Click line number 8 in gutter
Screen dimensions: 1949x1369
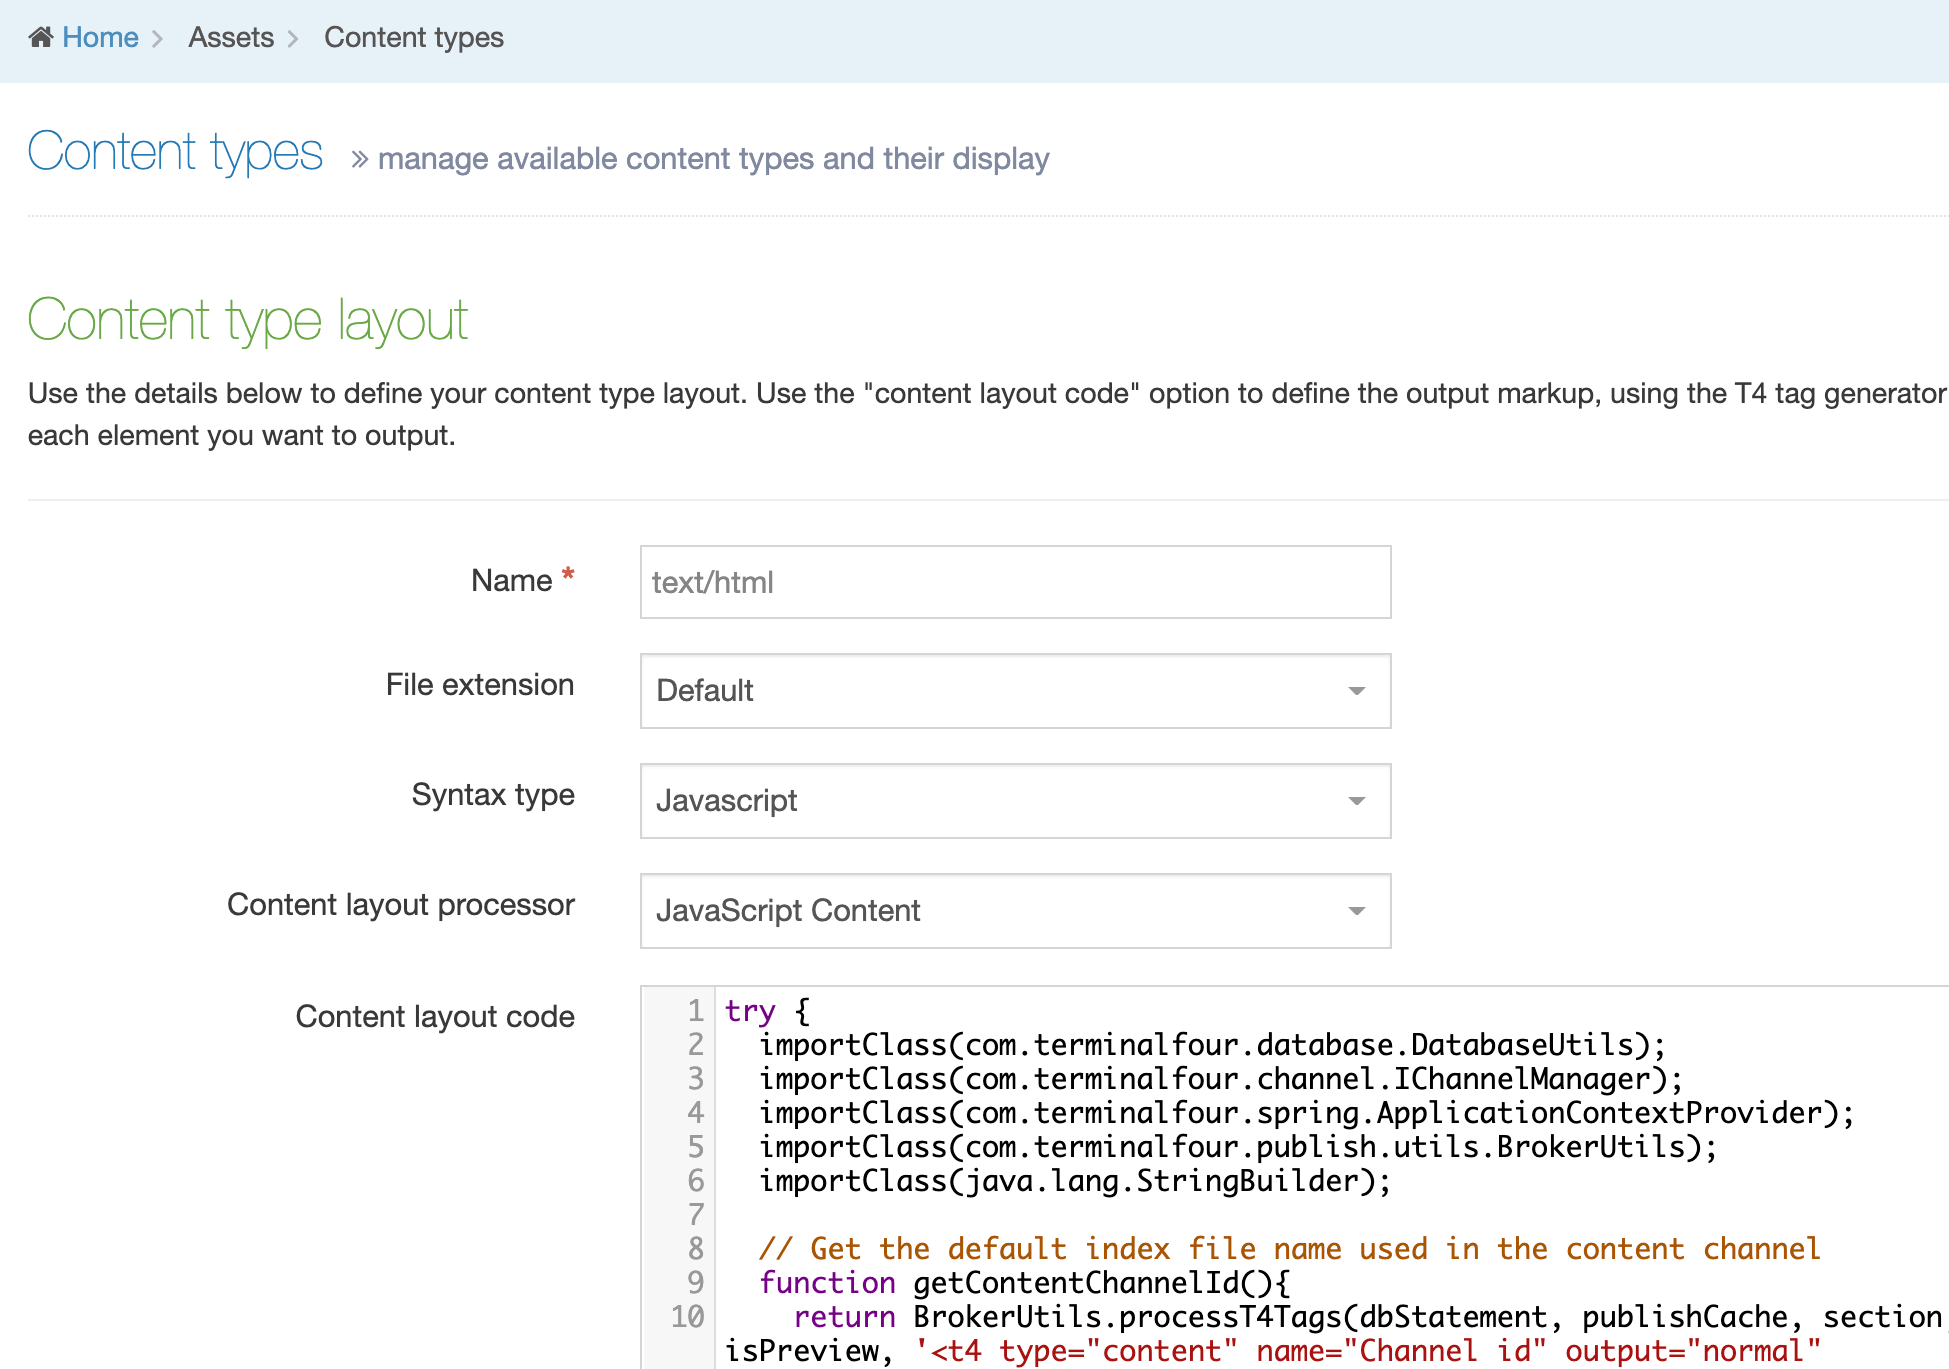(x=695, y=1249)
